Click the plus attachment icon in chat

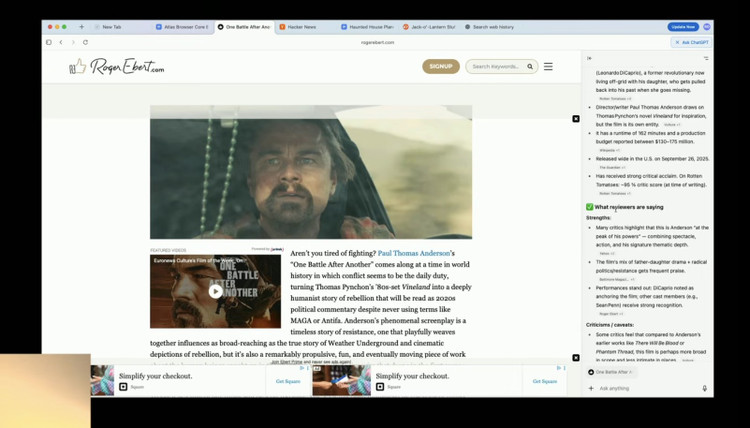point(591,388)
